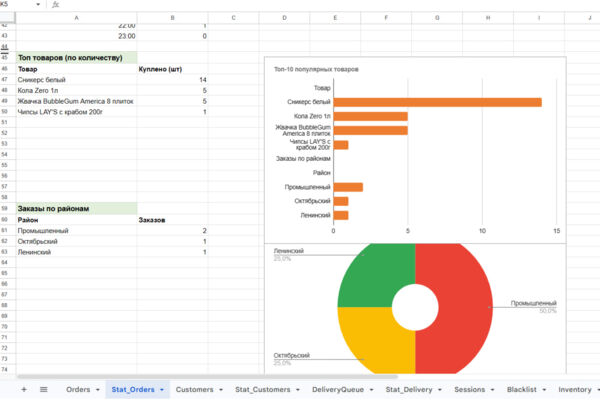Image resolution: width=600 pixels, height=400 pixels.
Task: Add a new sheet with plus icon
Action: click(x=24, y=389)
